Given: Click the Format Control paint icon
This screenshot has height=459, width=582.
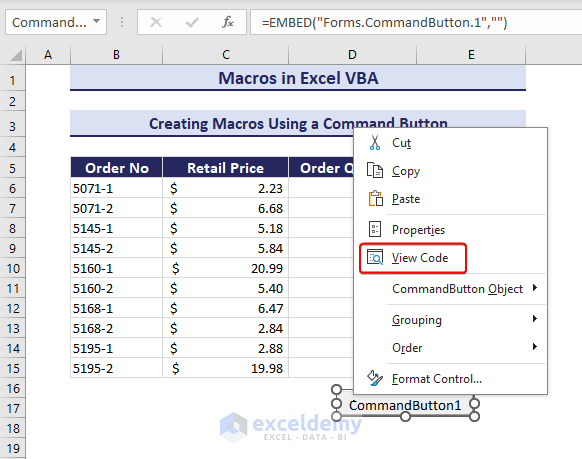Looking at the screenshot, I should (375, 378).
